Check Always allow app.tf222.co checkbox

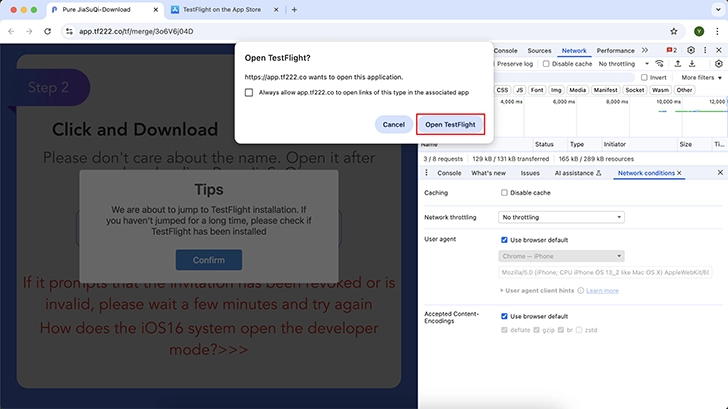249,92
